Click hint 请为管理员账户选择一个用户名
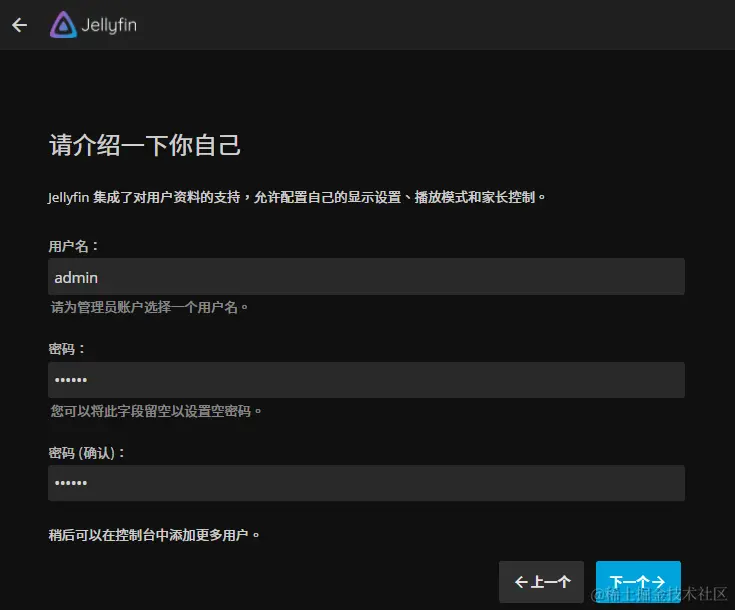The image size is (735, 610). click(149, 307)
